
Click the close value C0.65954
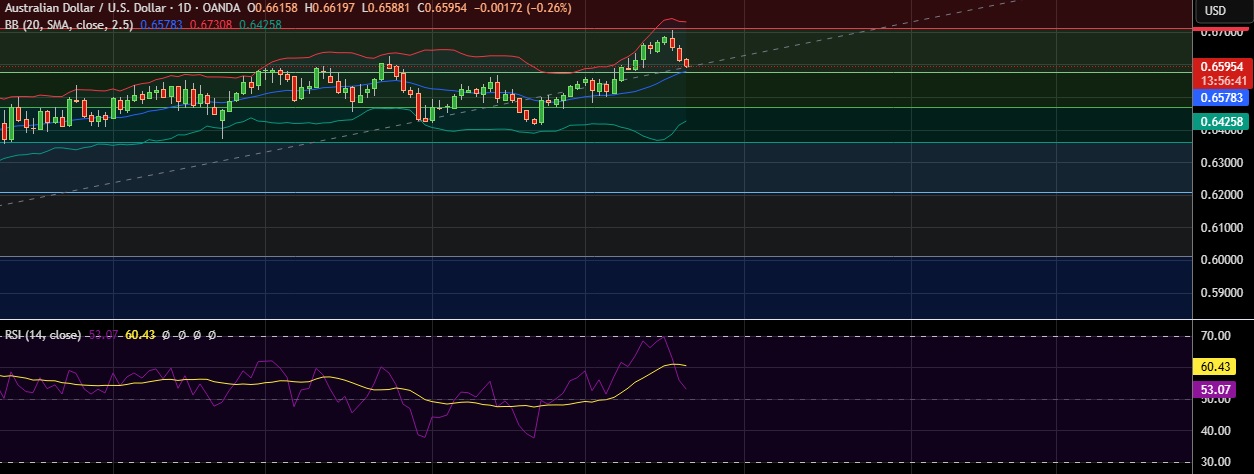pyautogui.click(x=440, y=9)
